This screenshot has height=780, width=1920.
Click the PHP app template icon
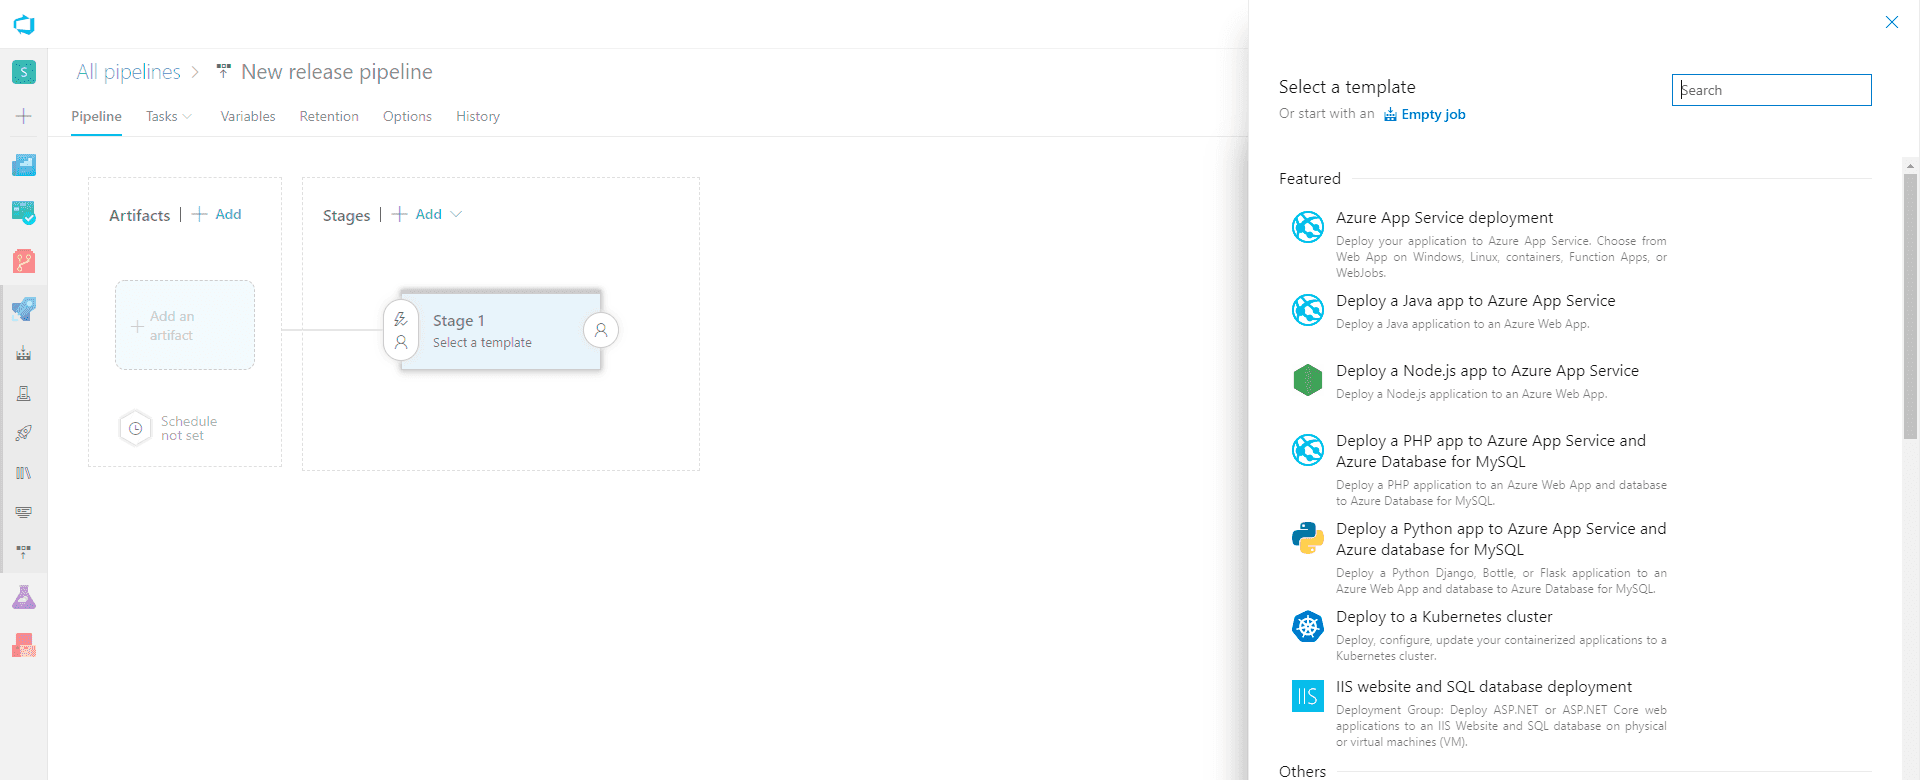[x=1307, y=450]
